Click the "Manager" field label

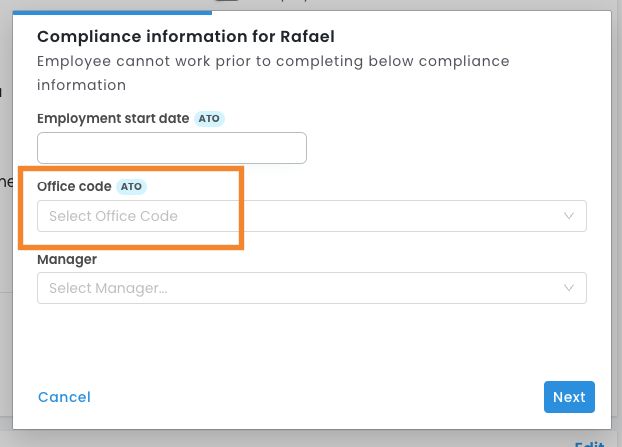click(67, 259)
